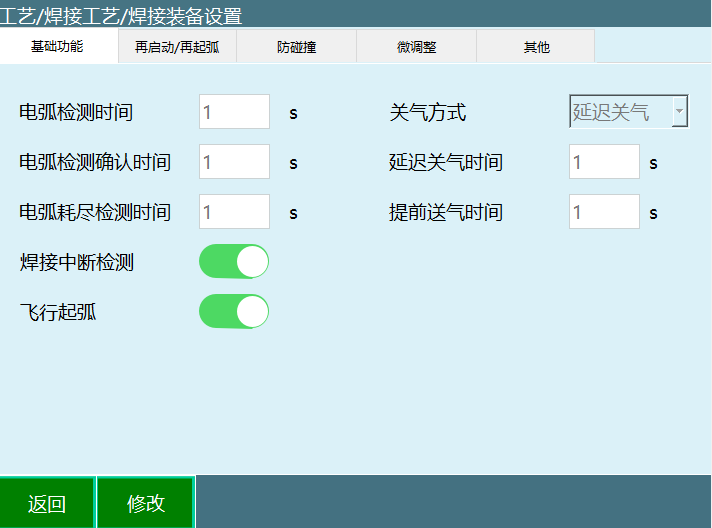Viewport: 712px width, 528px height.
Task: Click the 焊接中断检测 label text
Action: pos(76,263)
